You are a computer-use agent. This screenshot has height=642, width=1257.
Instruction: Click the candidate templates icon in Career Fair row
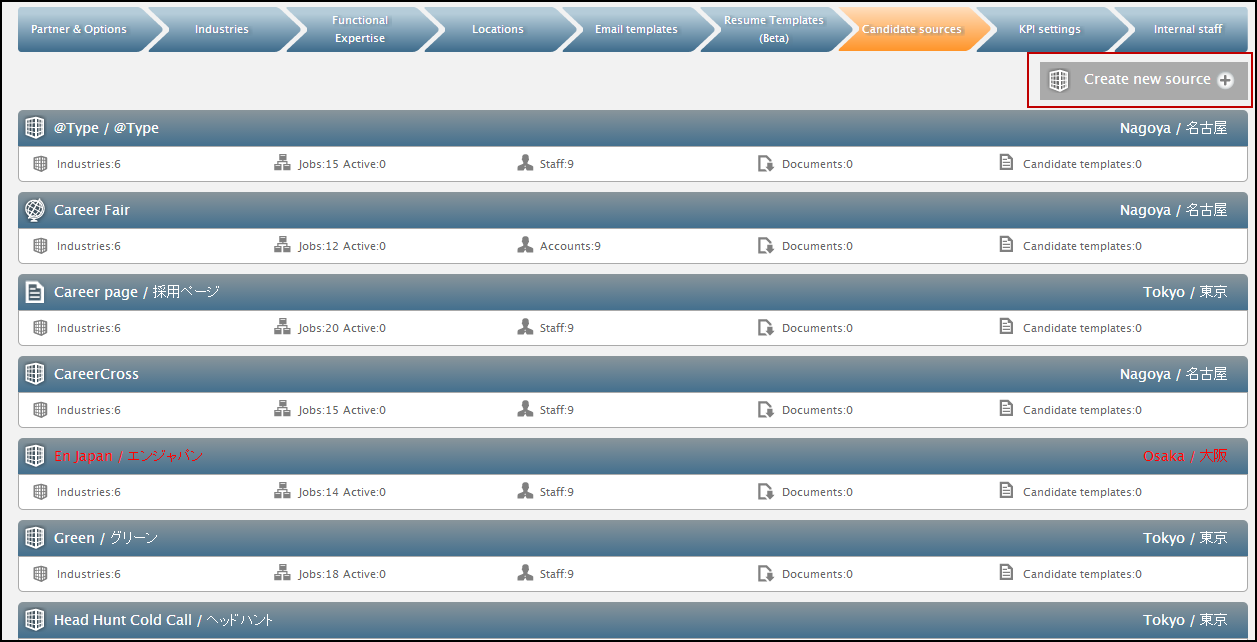(1007, 244)
